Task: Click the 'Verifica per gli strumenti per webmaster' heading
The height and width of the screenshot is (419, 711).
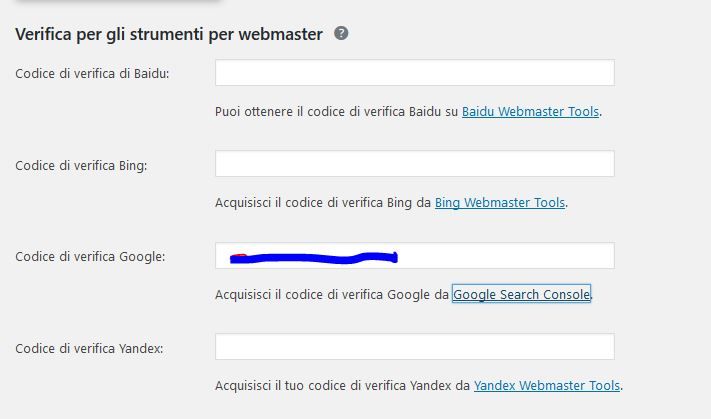Action: (169, 34)
